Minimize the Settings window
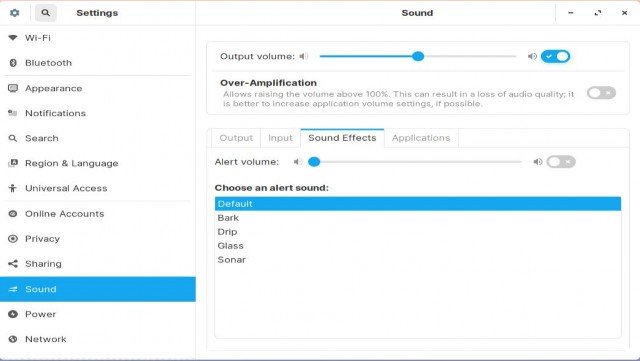640x361 pixels. (x=571, y=13)
